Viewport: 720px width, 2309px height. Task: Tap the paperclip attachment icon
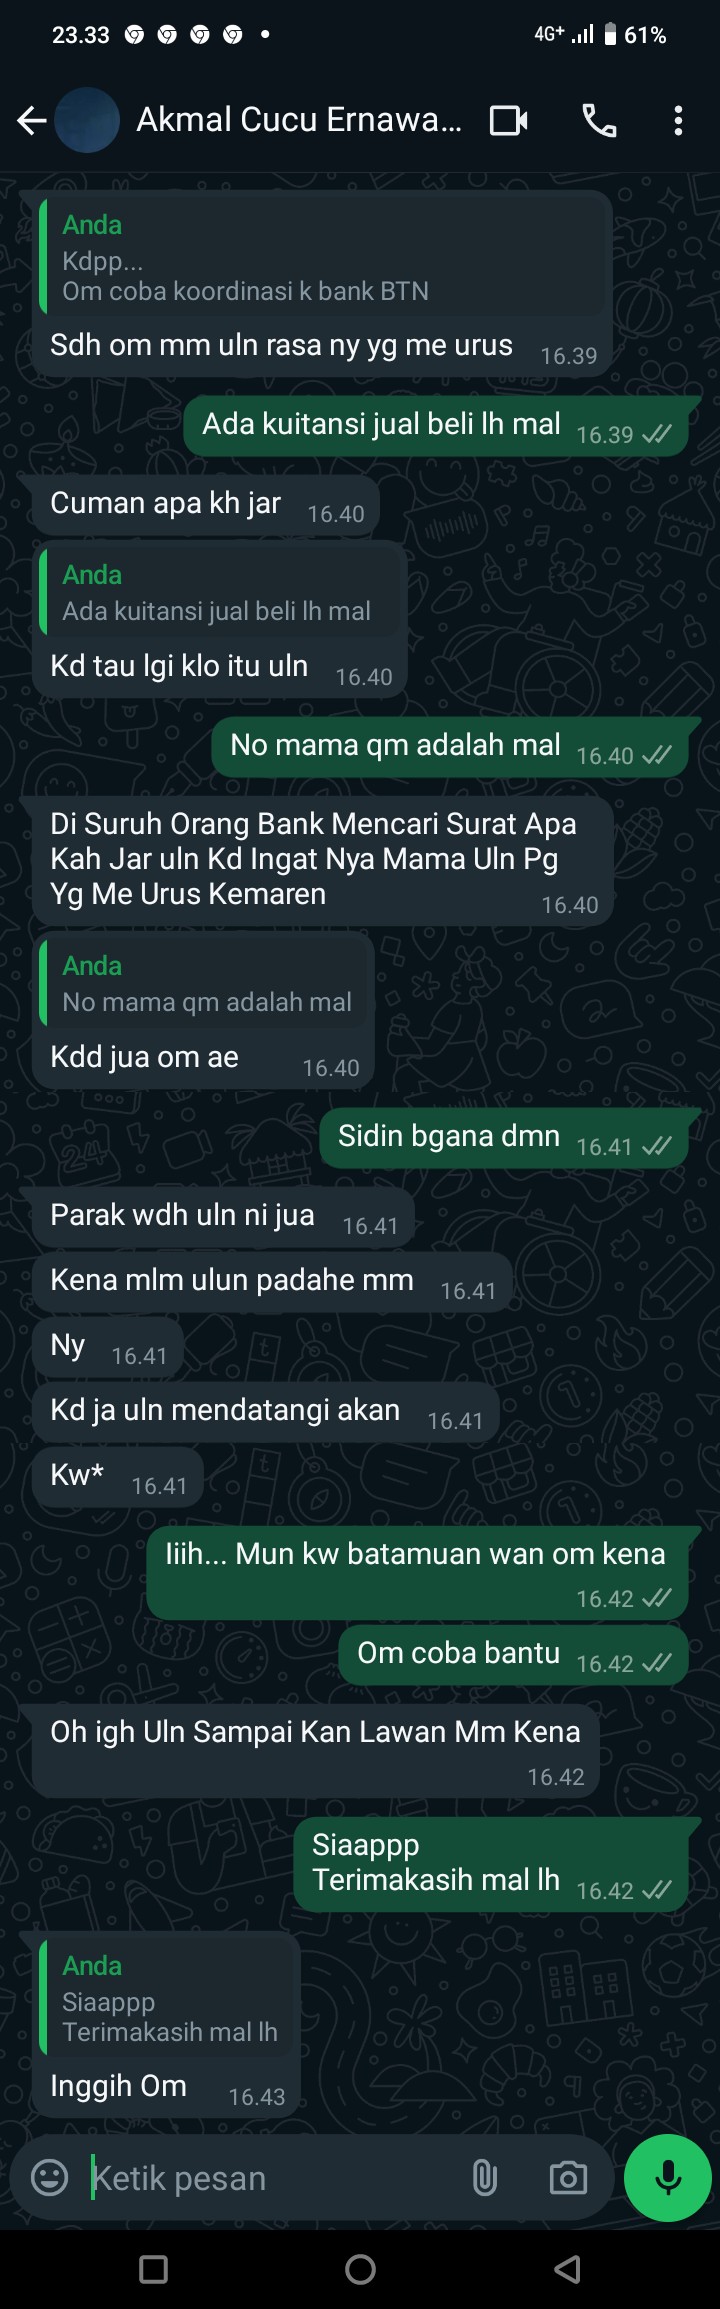tap(484, 2177)
